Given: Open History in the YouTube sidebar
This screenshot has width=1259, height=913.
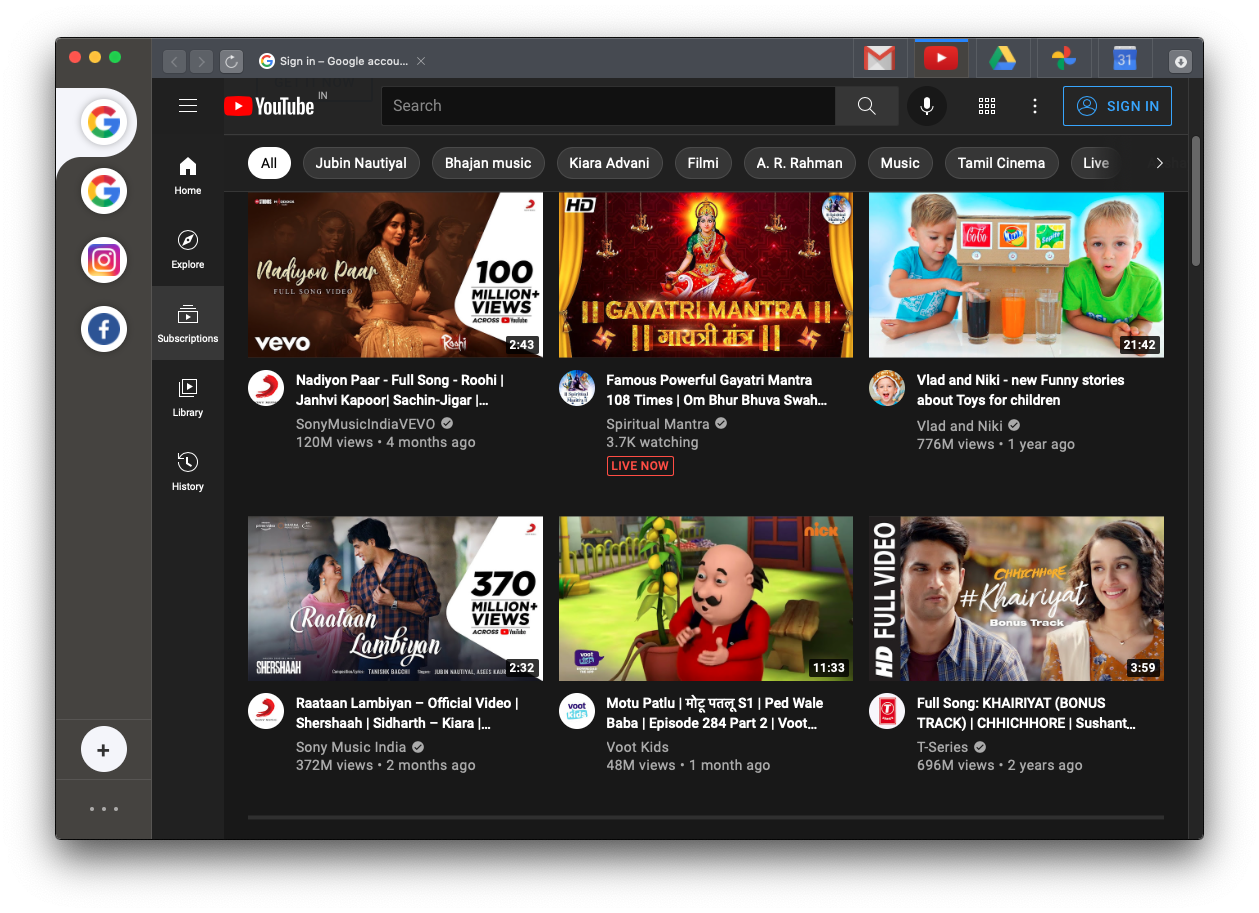Looking at the screenshot, I should [x=188, y=471].
